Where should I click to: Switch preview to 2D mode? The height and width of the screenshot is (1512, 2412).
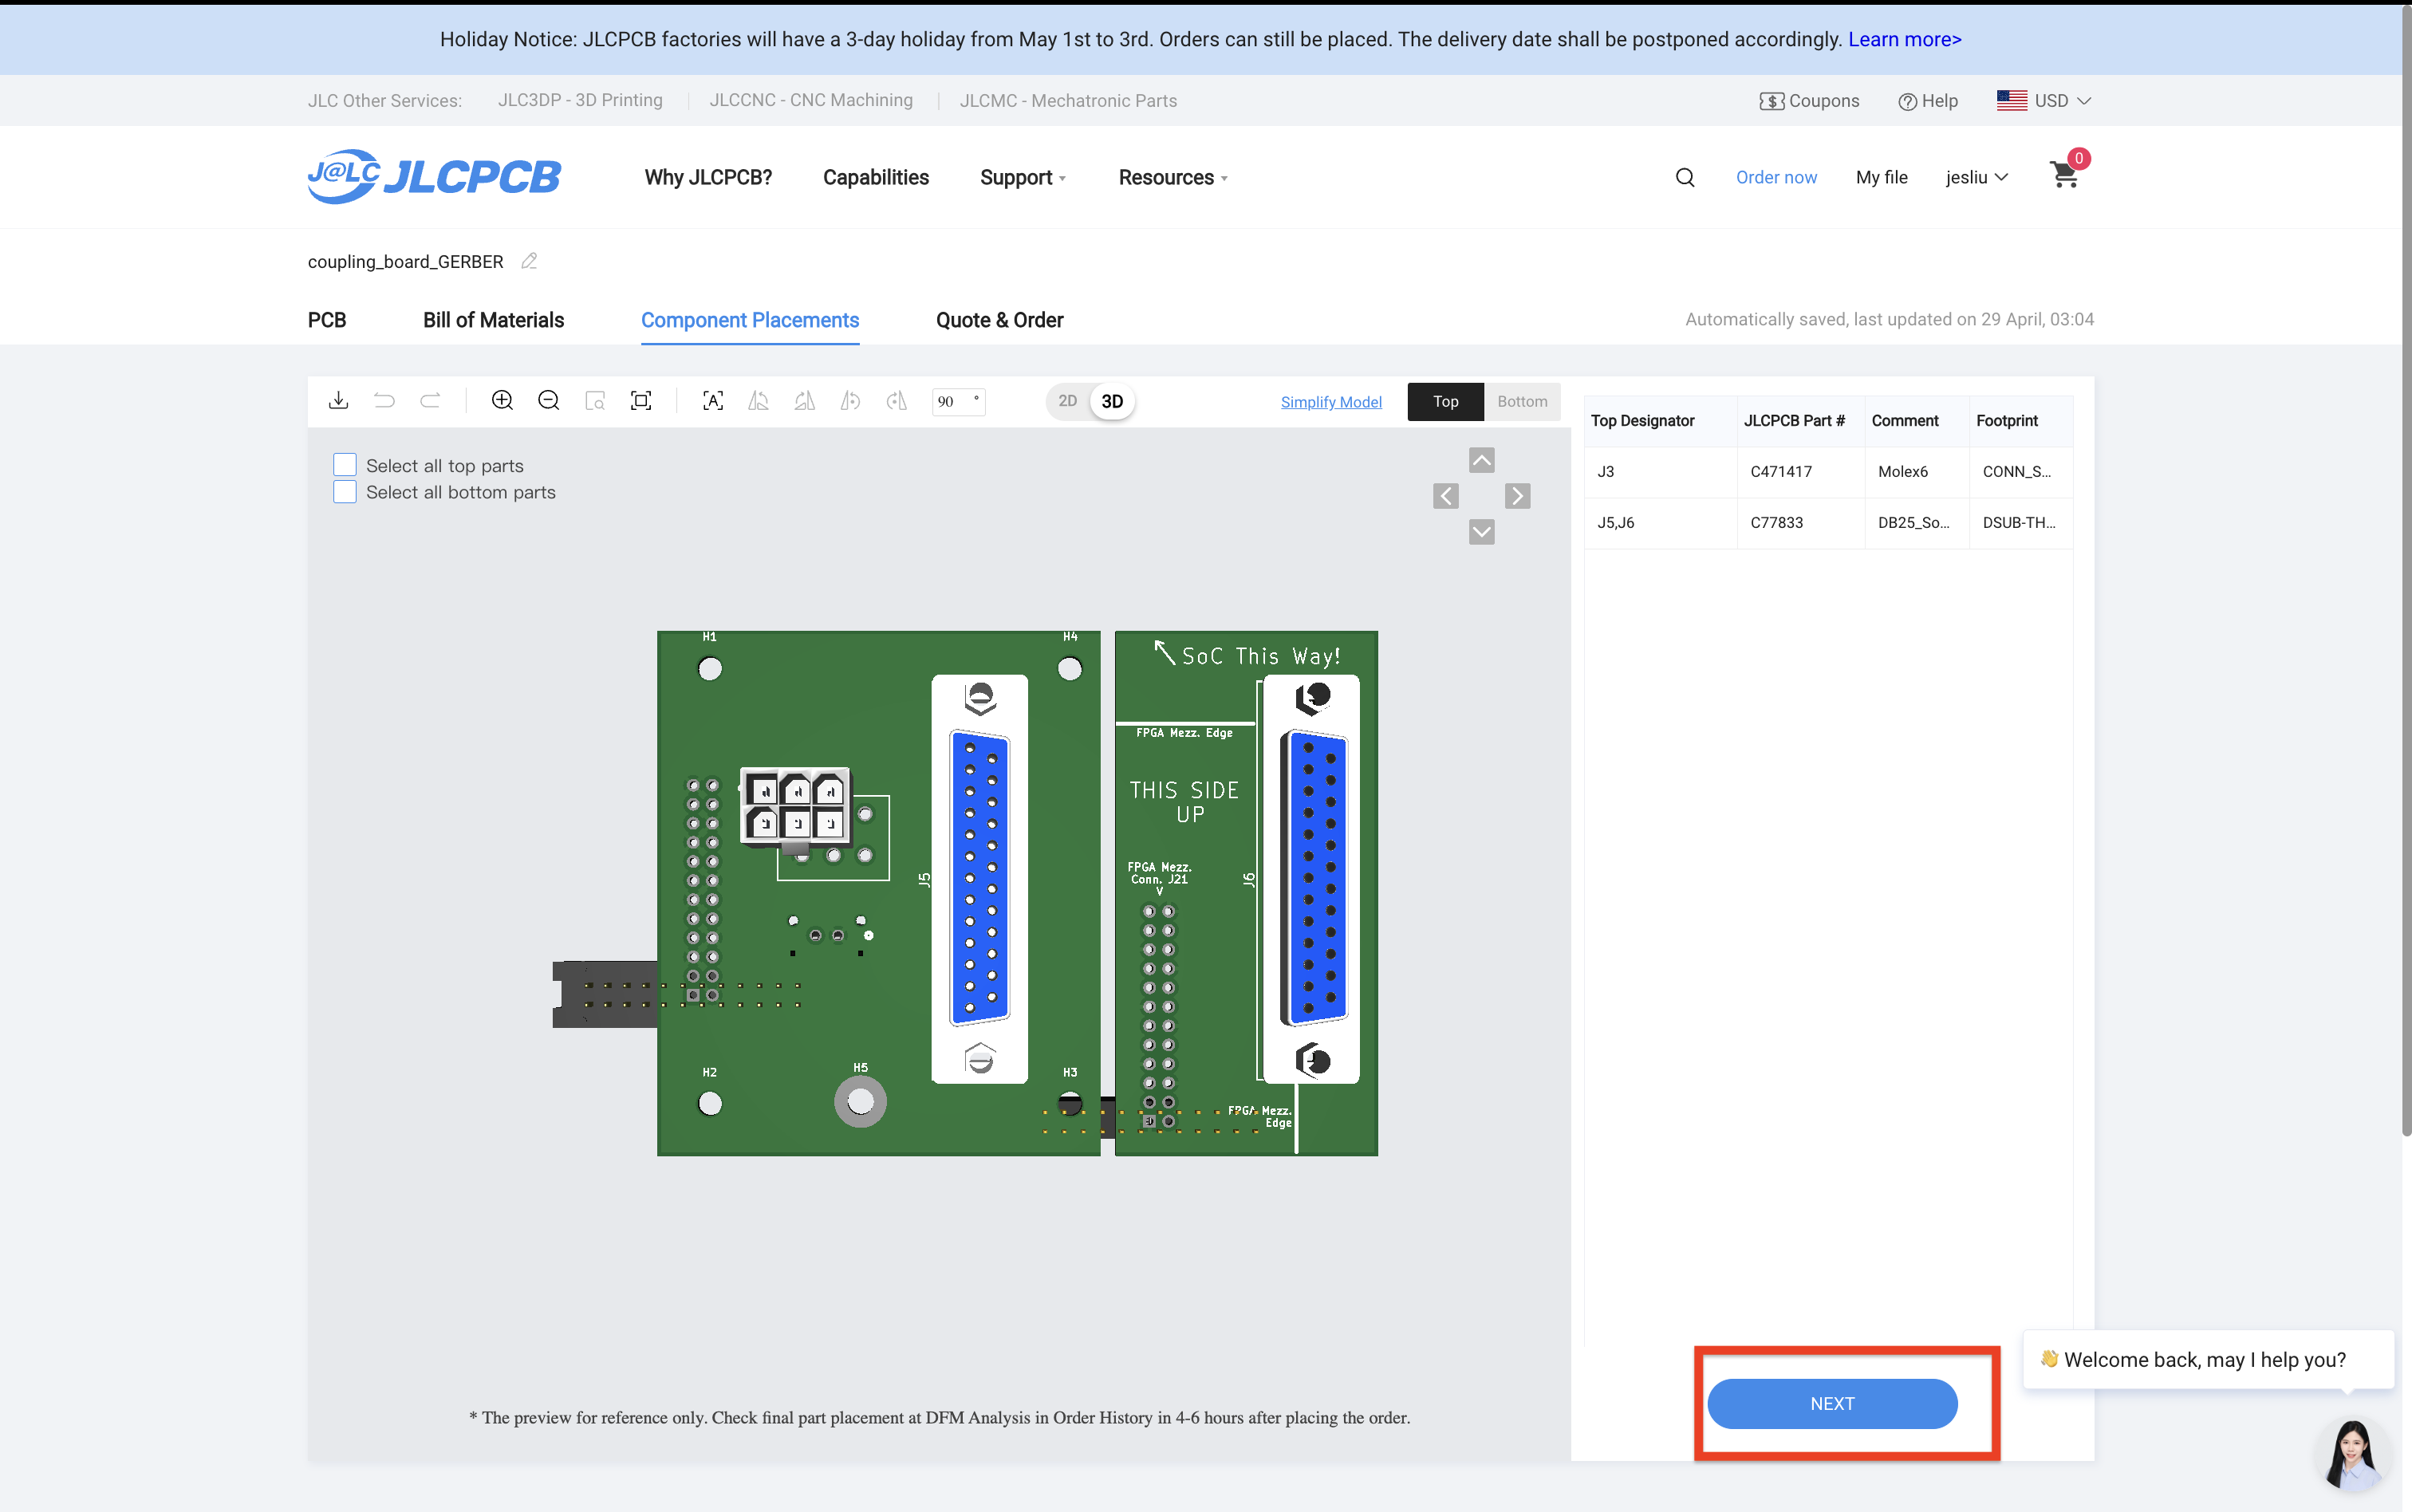point(1068,401)
